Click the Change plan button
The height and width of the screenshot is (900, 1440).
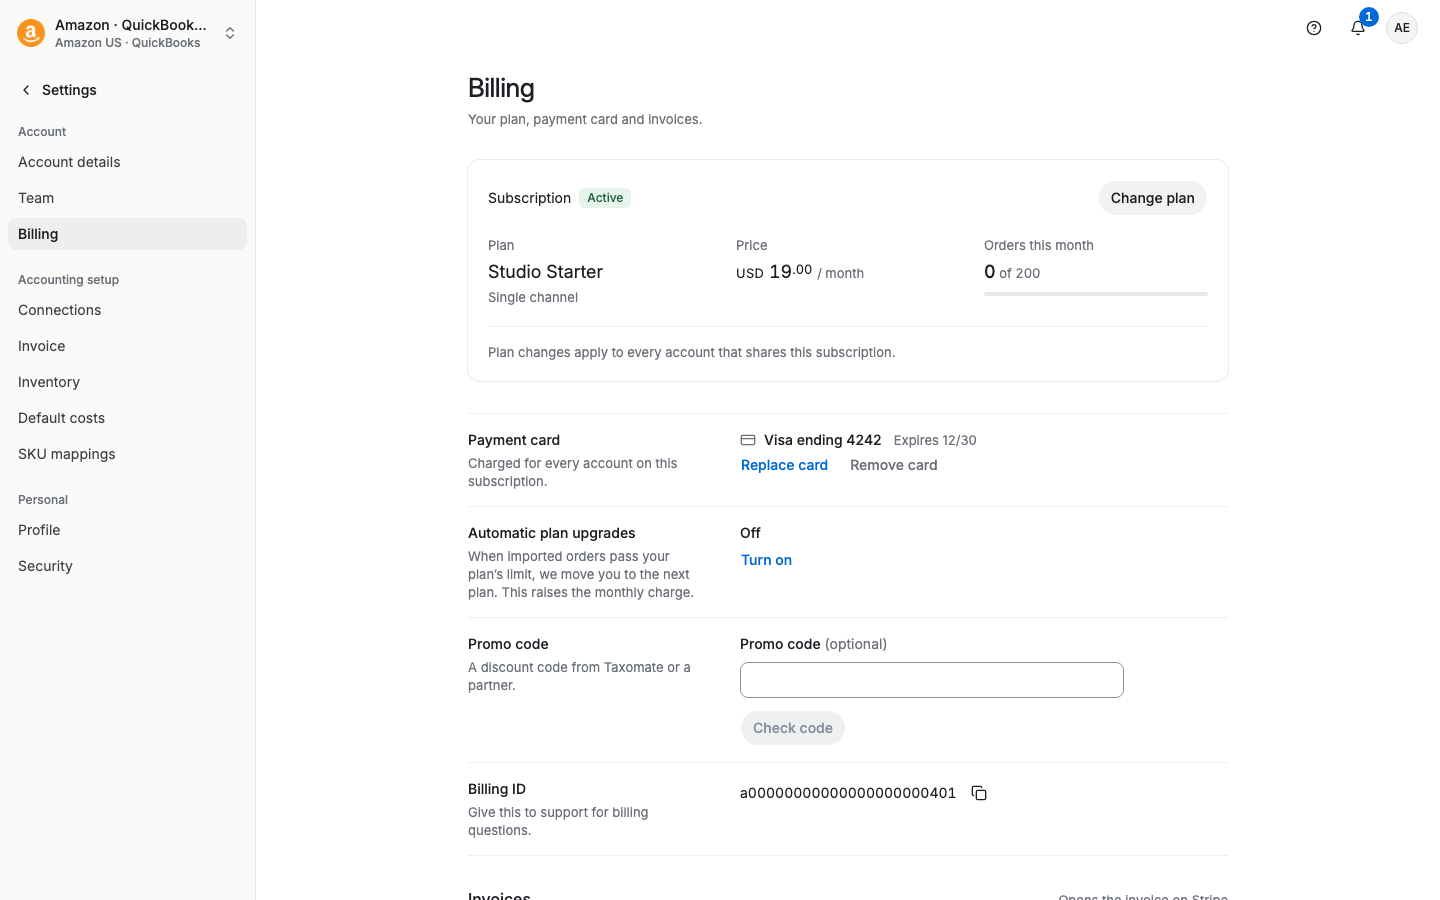coord(1152,198)
